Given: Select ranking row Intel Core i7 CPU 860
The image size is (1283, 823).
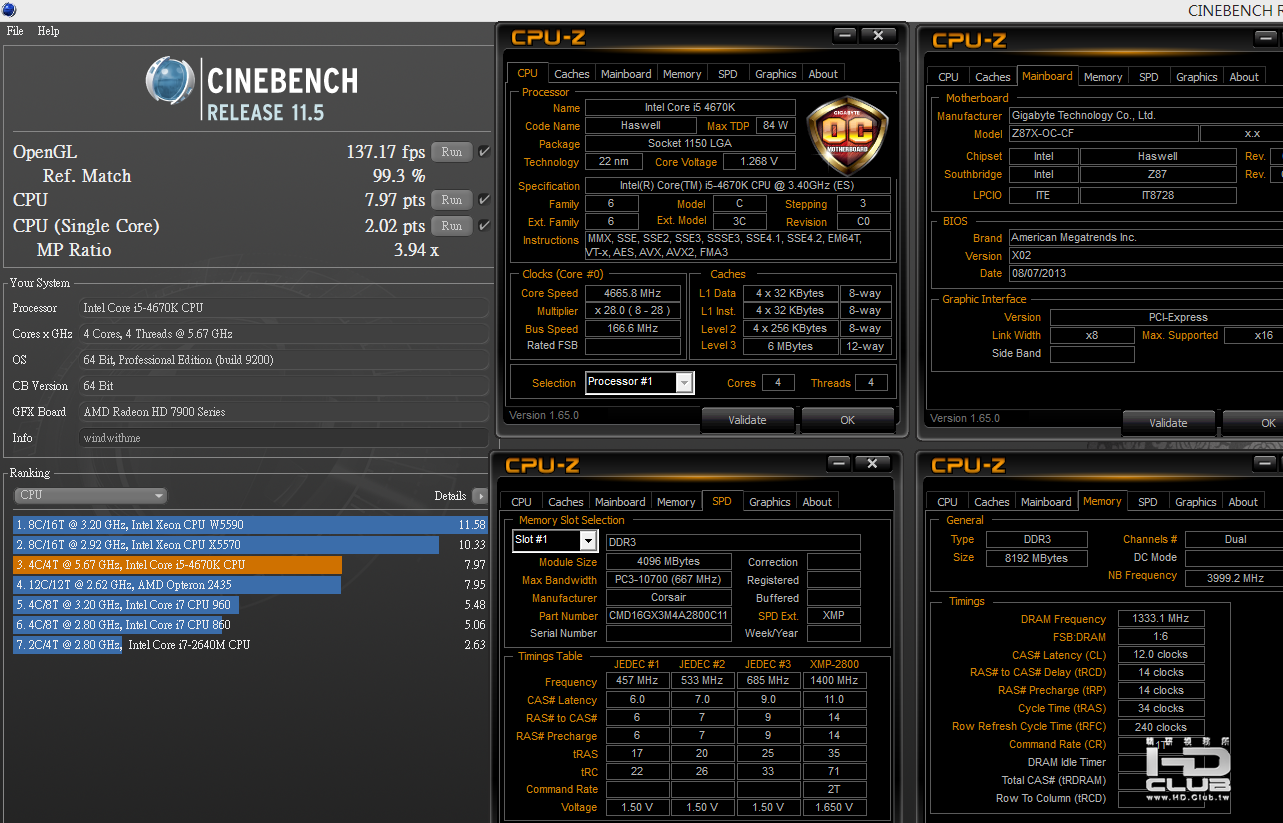Looking at the screenshot, I should [251, 625].
